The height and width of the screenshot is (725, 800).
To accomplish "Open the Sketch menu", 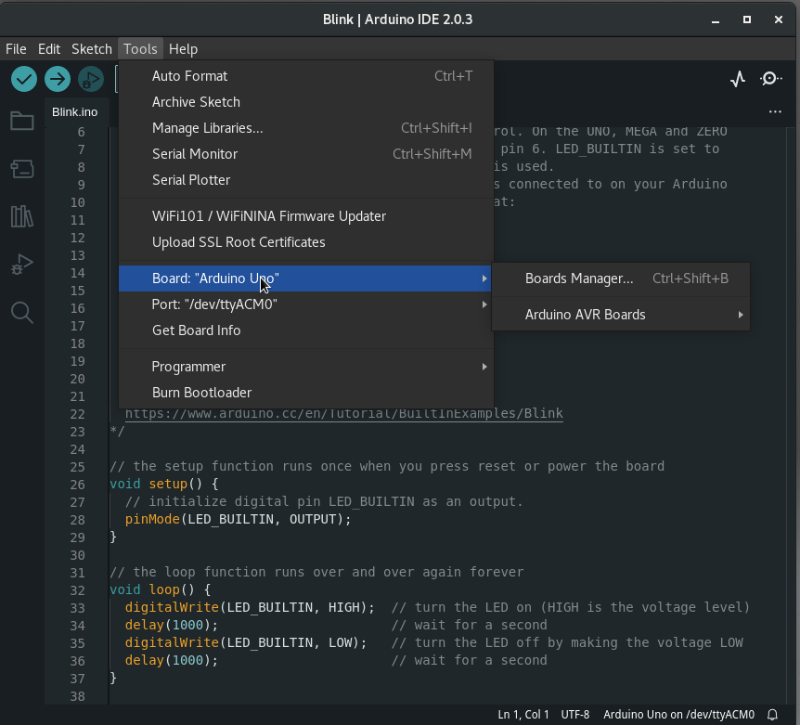I will [91, 49].
